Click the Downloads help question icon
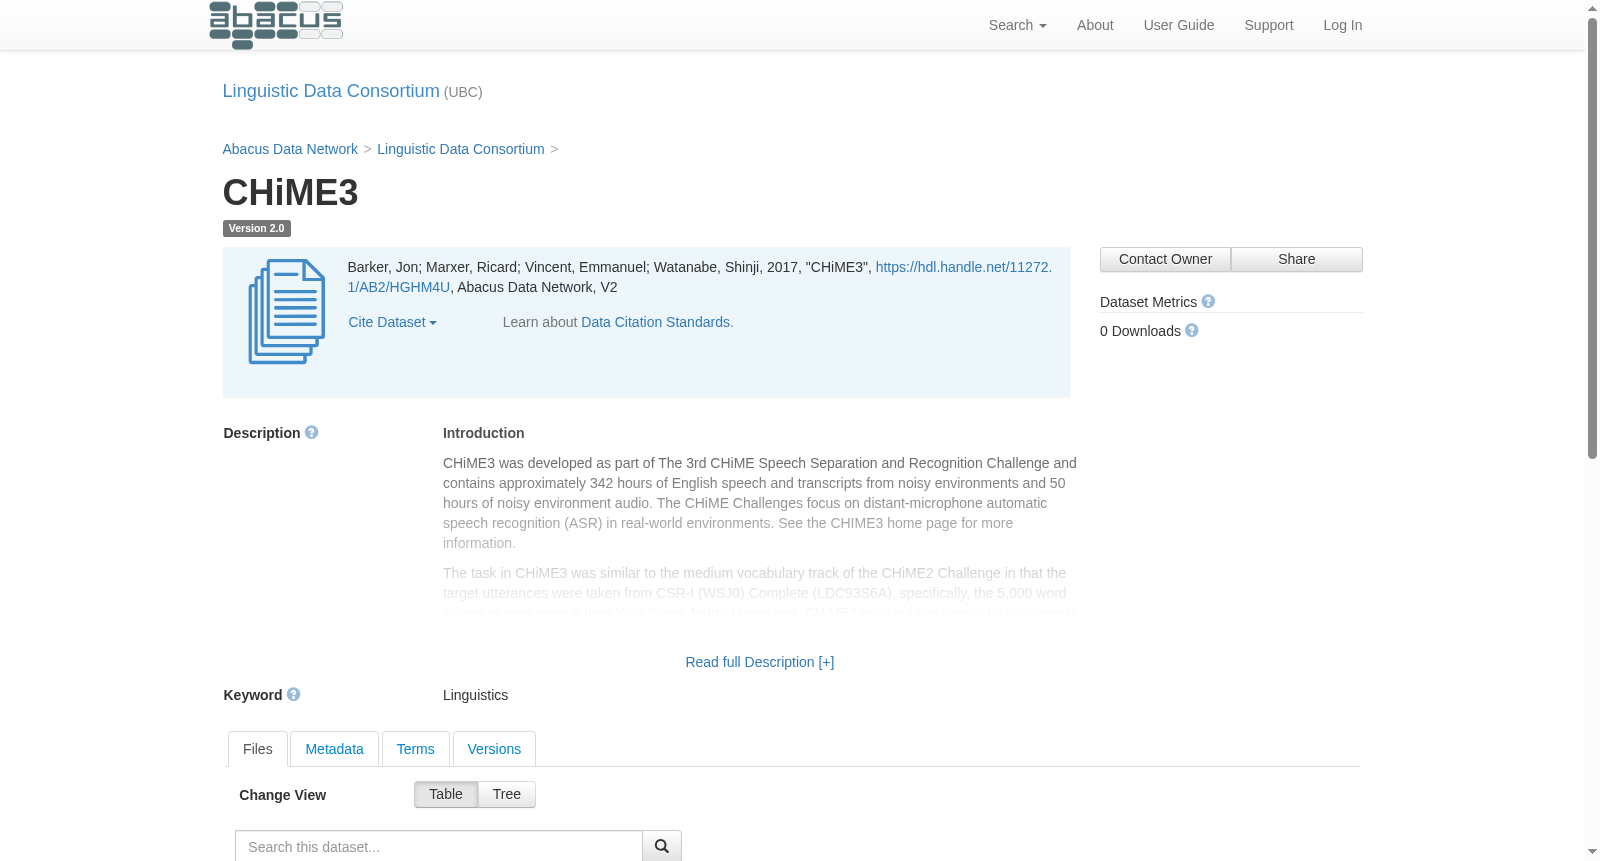The width and height of the screenshot is (1600, 861). (1192, 330)
